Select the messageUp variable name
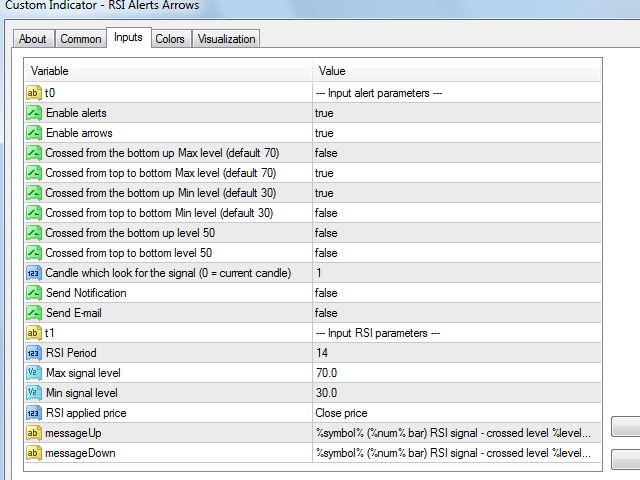 [x=73, y=433]
